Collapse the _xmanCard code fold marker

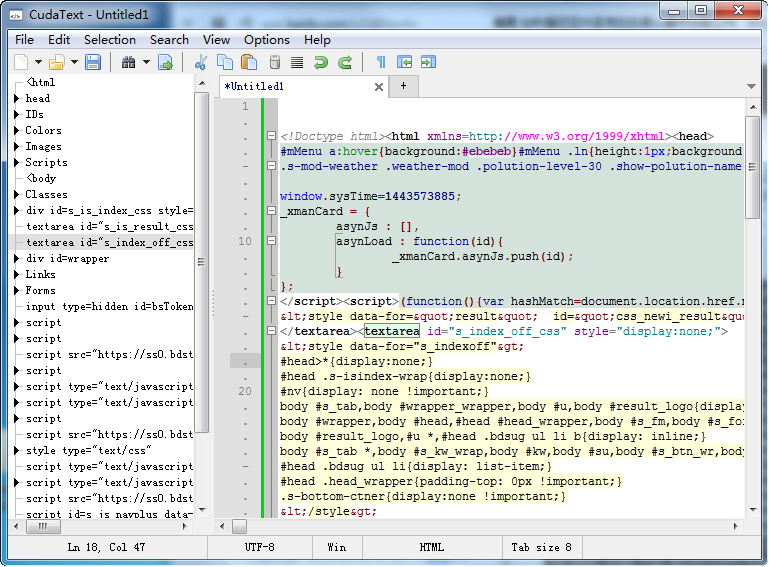click(270, 211)
